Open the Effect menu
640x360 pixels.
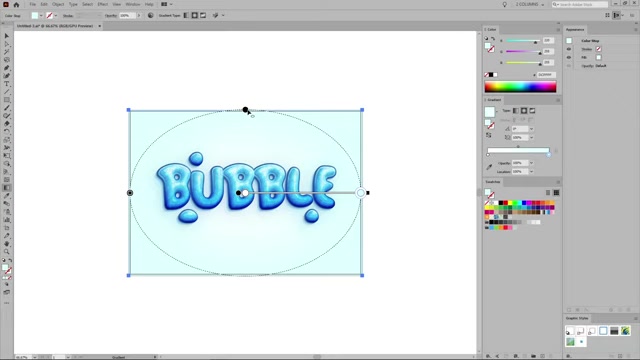(102, 4)
